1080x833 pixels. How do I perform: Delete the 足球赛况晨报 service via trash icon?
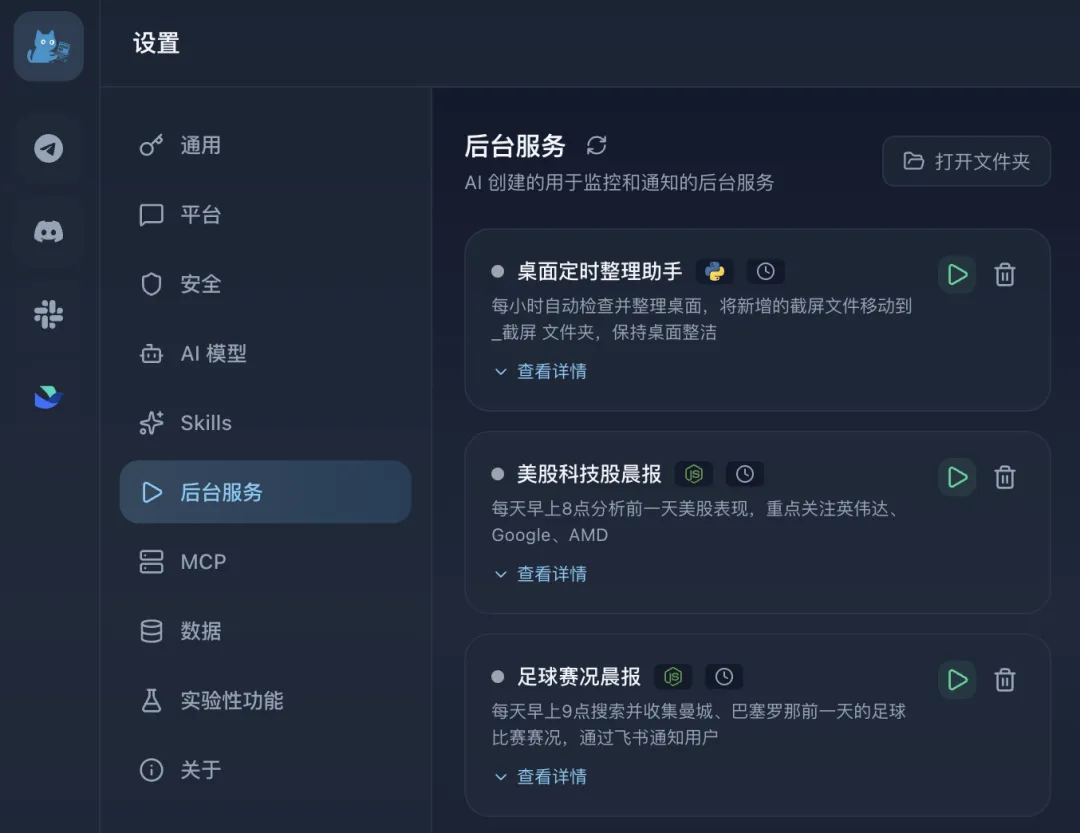click(1004, 679)
